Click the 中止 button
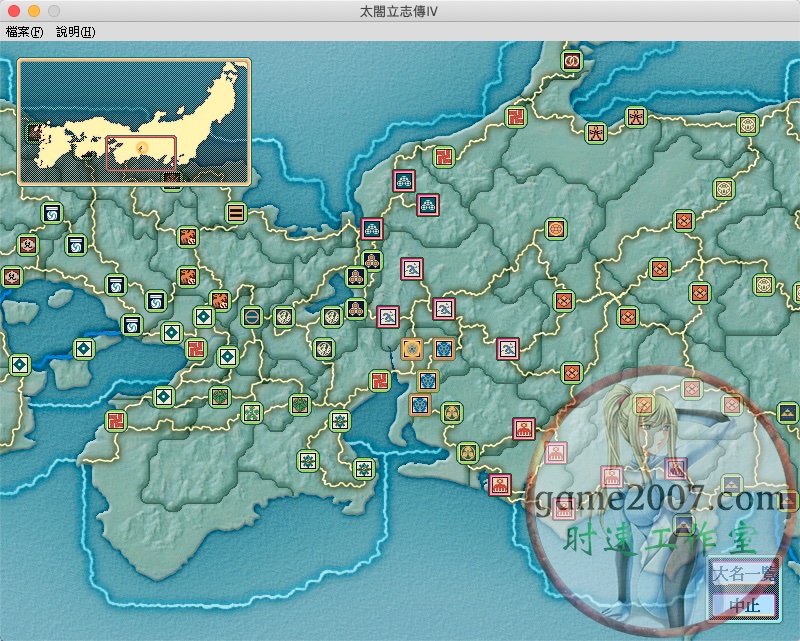The height and width of the screenshot is (641, 800). [744, 605]
